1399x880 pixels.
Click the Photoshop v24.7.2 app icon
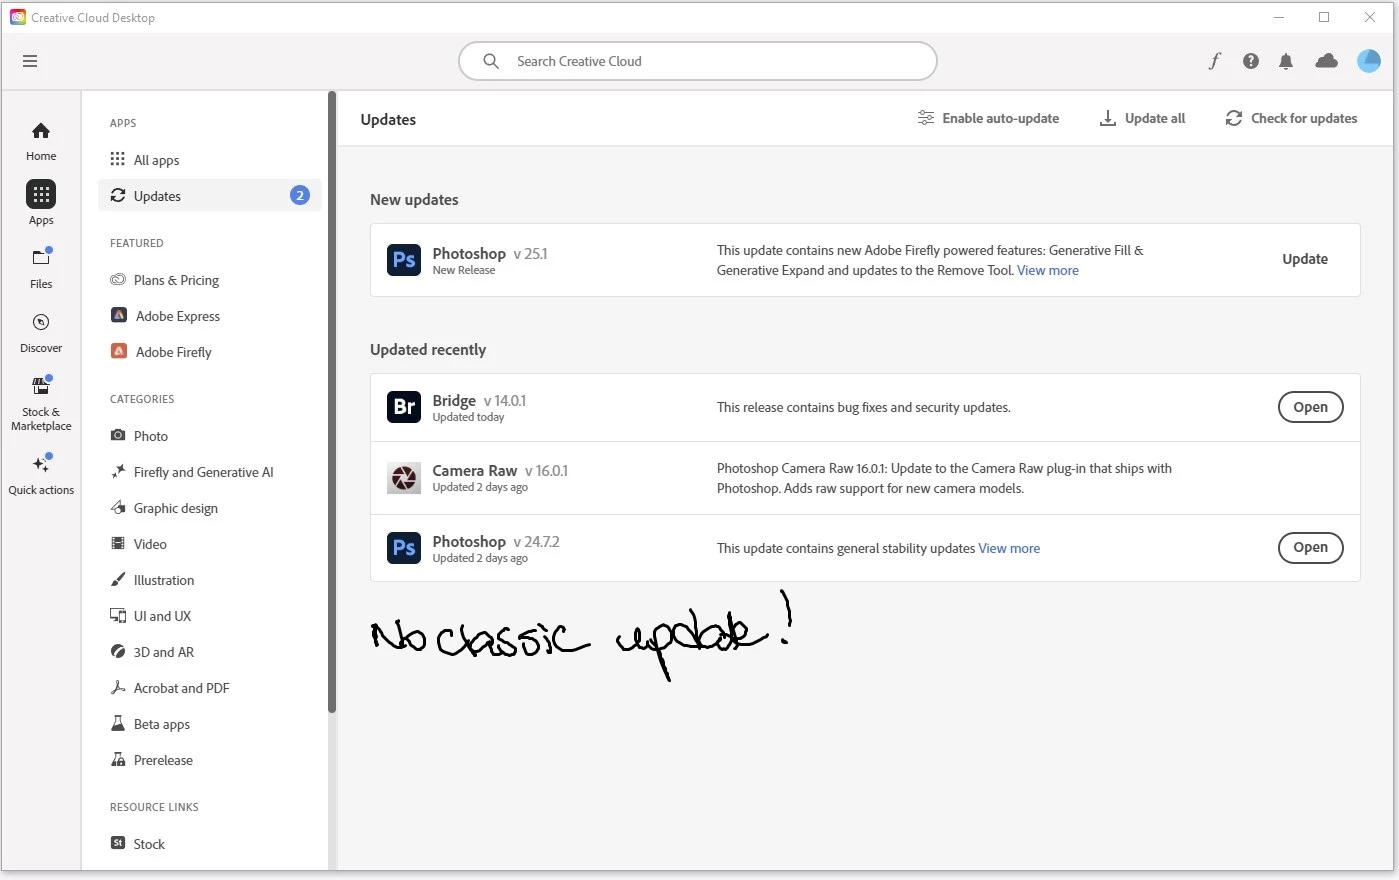point(404,548)
